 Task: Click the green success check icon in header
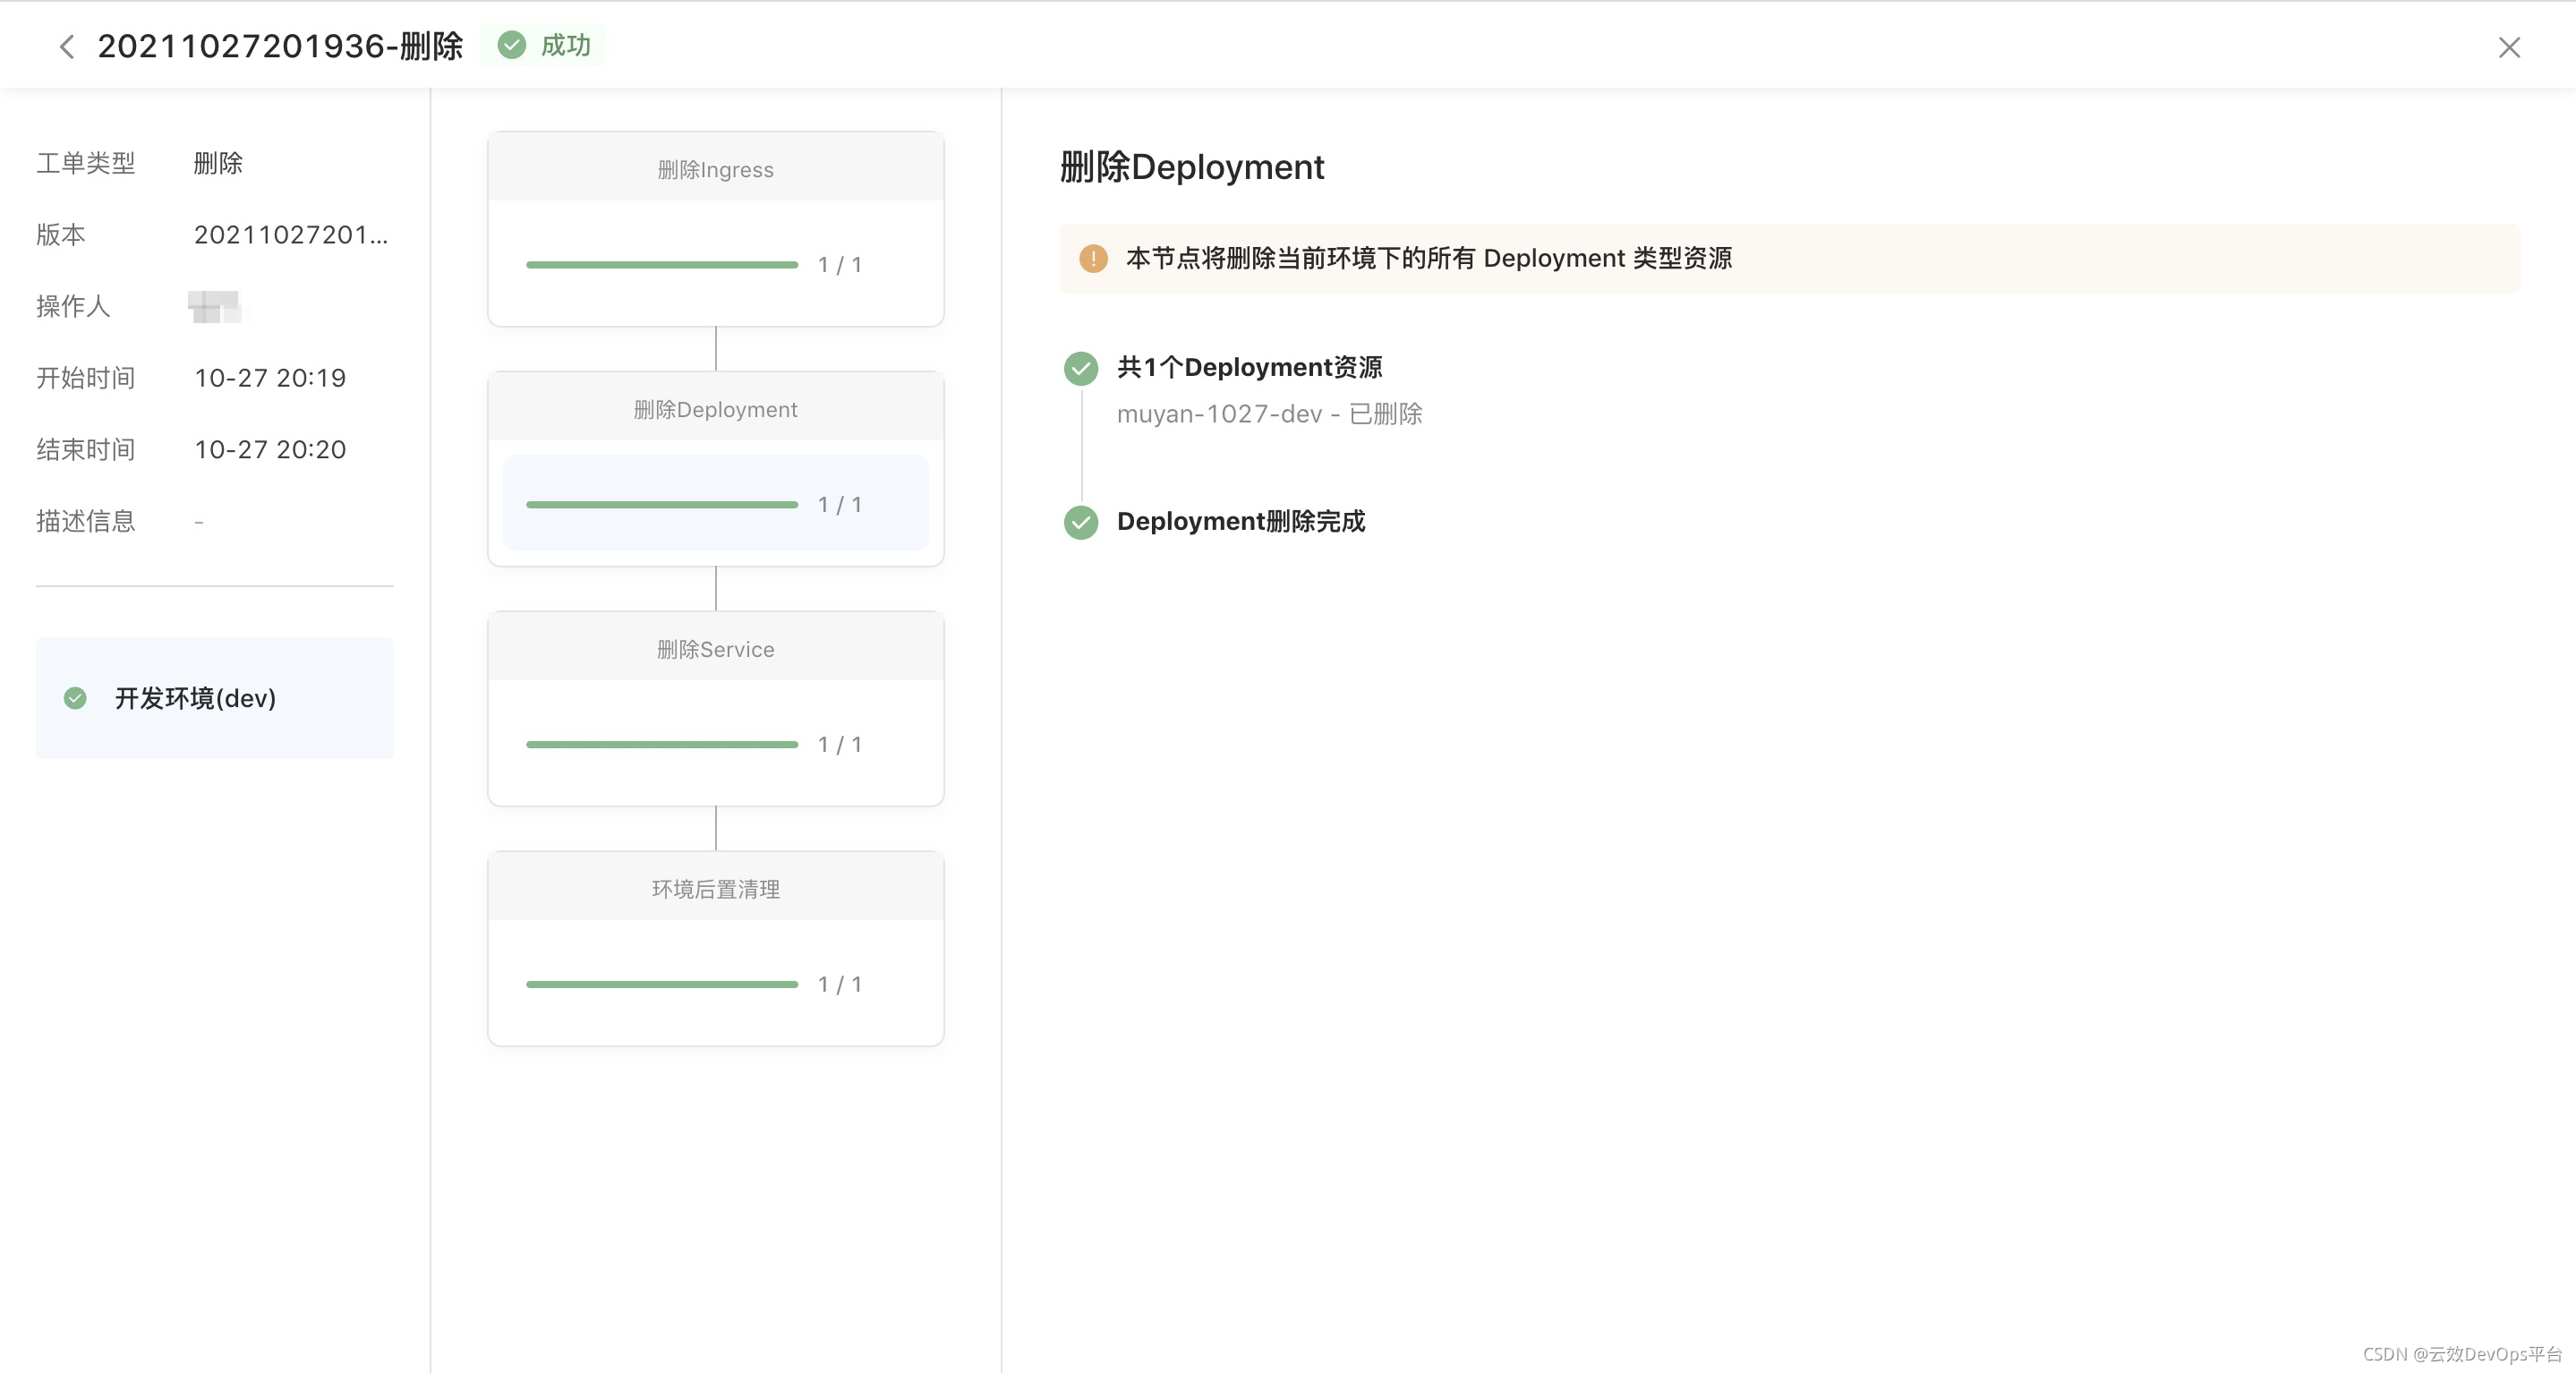pyautogui.click(x=511, y=45)
